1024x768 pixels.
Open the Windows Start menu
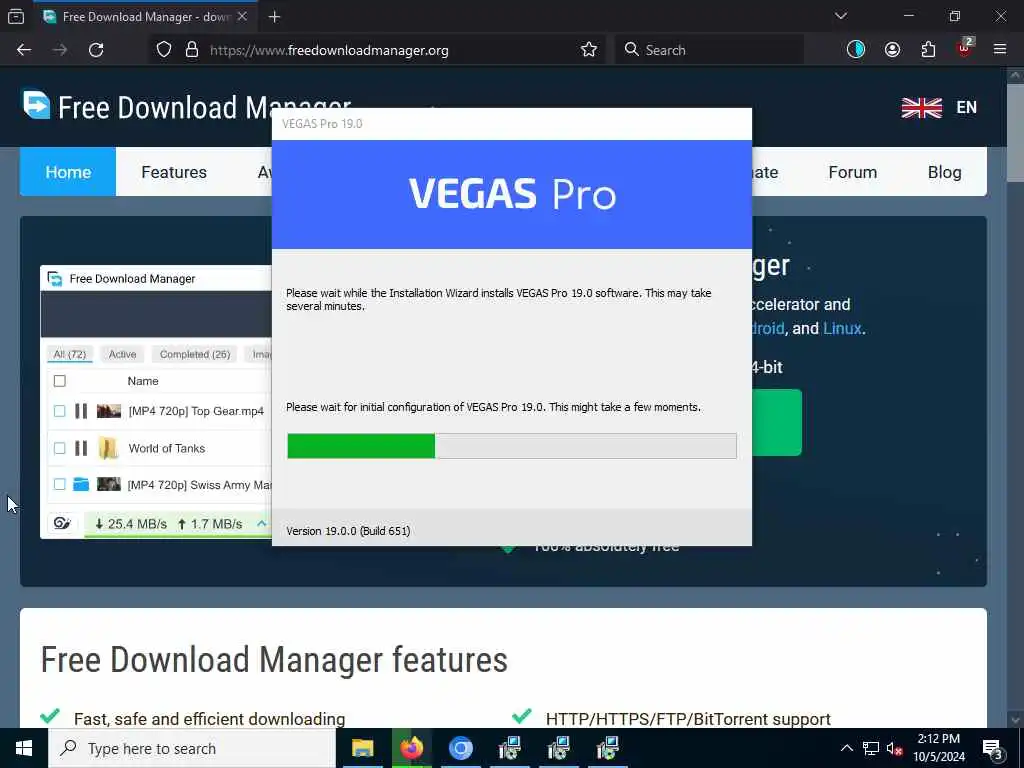click(x=24, y=748)
